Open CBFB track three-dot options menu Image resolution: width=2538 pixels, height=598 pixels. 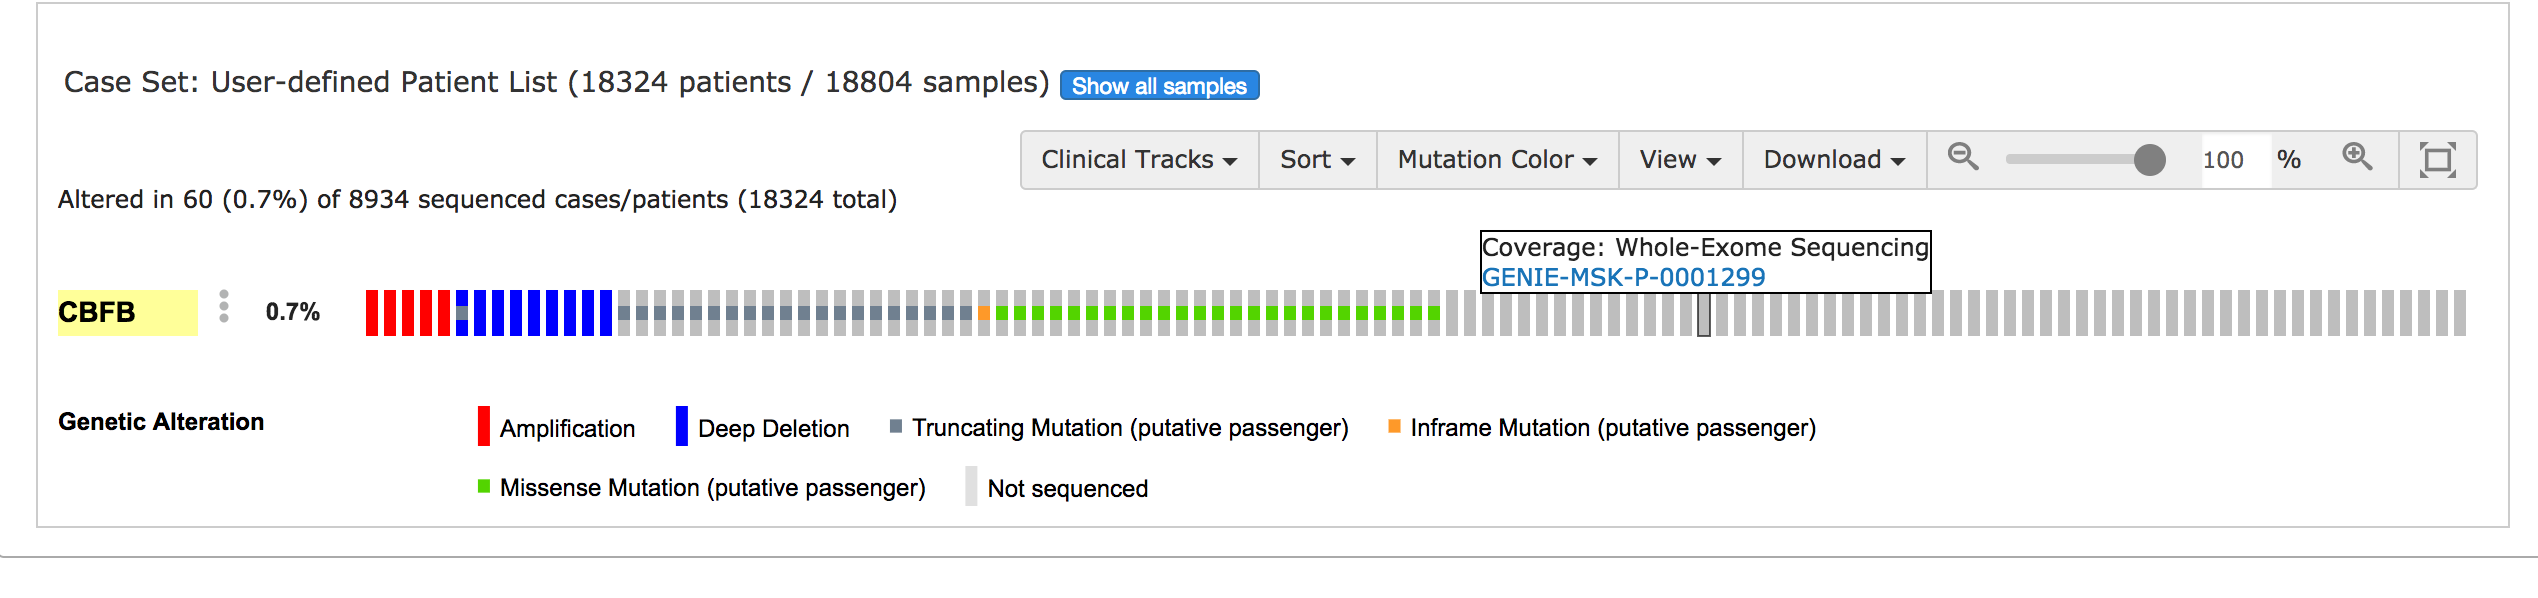224,307
